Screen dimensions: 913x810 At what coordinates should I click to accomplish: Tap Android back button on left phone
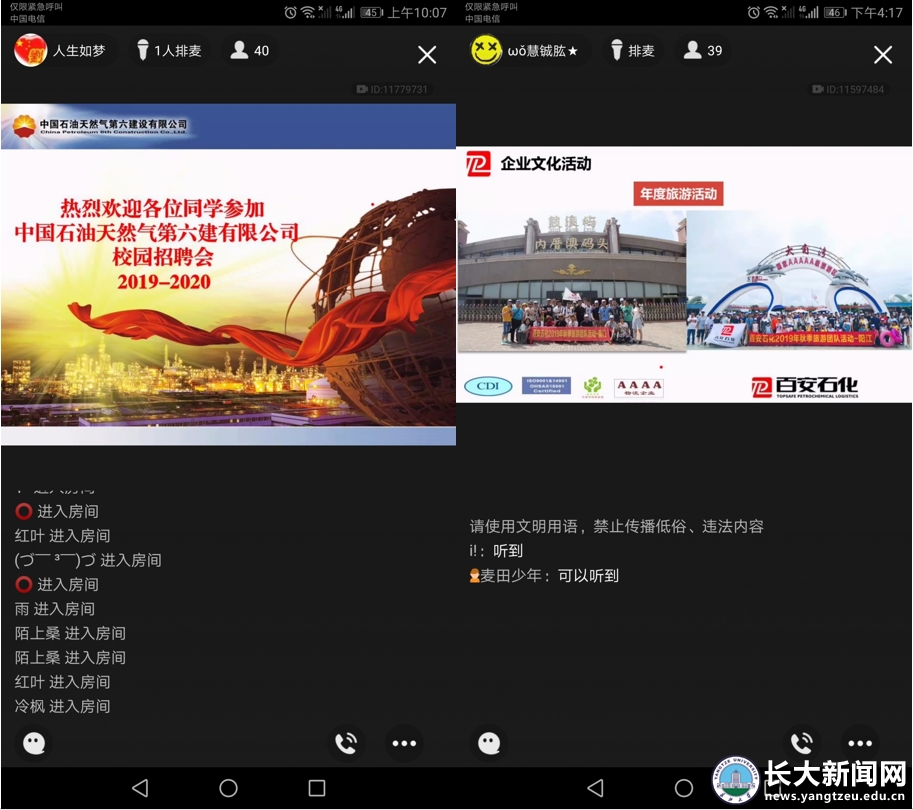point(140,788)
